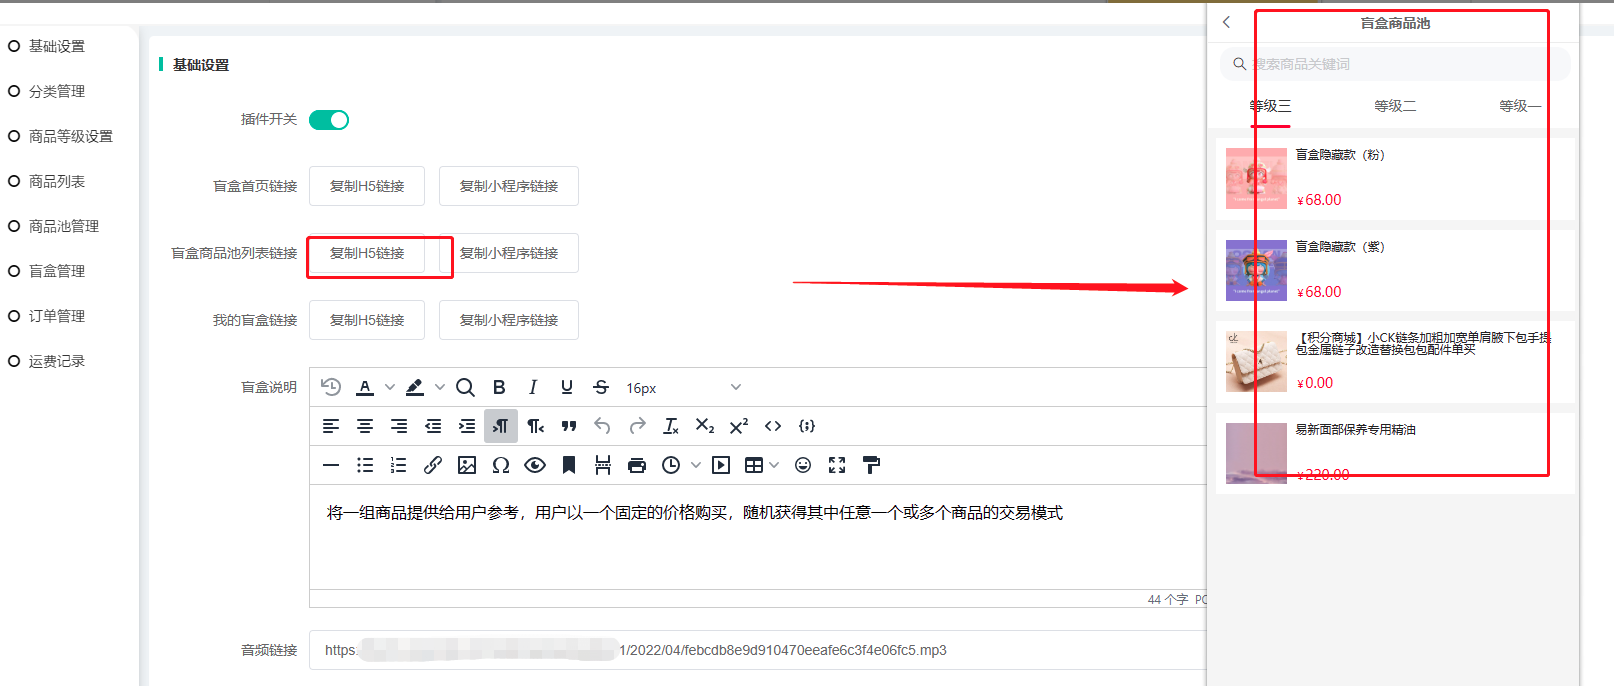Expand the table options dropdown
This screenshot has width=1614, height=686.
[774, 465]
